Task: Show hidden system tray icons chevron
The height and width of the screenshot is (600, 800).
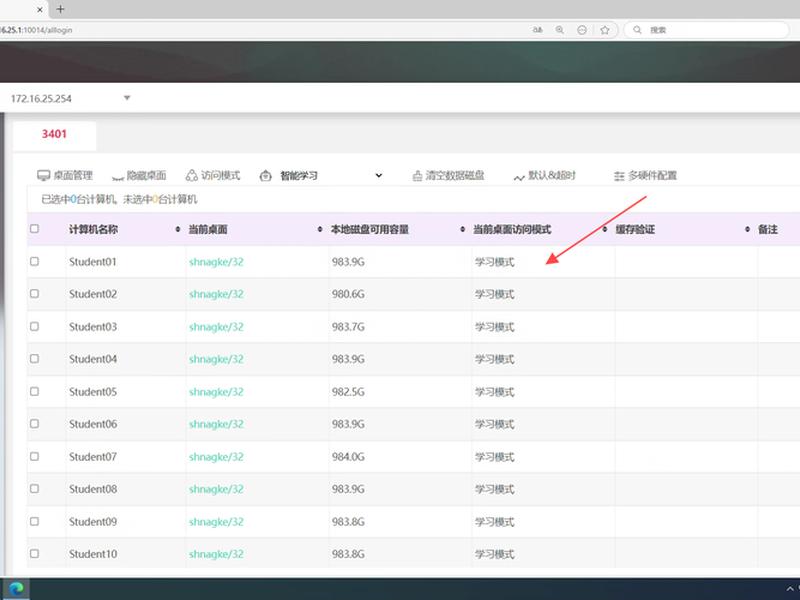Action: click(790, 589)
